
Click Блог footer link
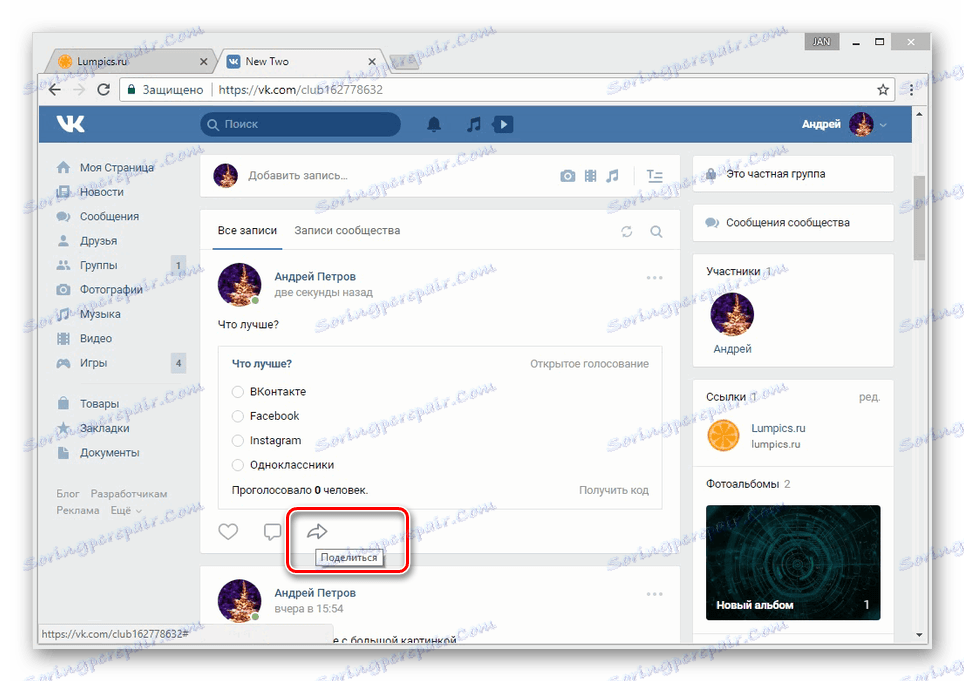point(68,494)
